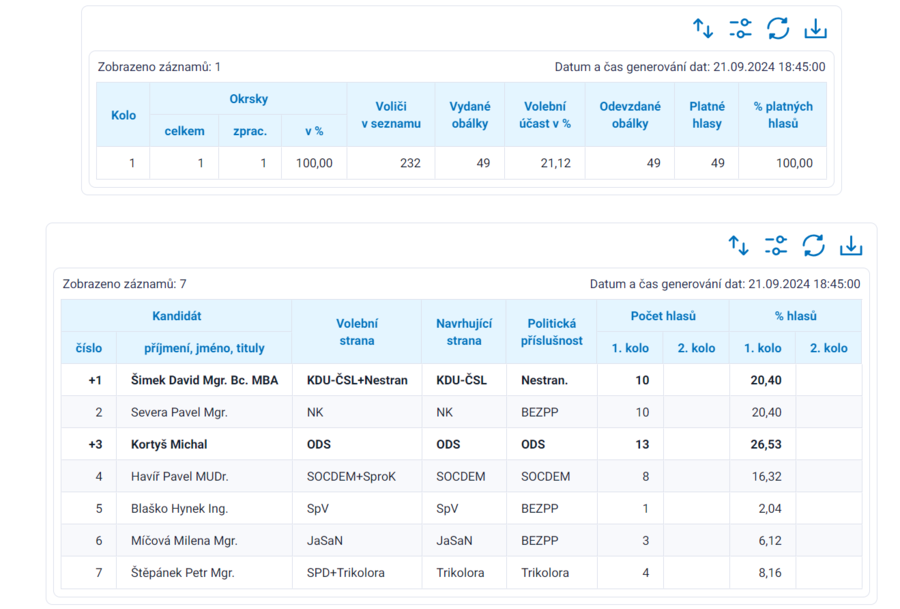Image resolution: width=900 pixels, height=609 pixels.
Task: Click the sort arrows icon above the candidates table
Action: point(738,246)
